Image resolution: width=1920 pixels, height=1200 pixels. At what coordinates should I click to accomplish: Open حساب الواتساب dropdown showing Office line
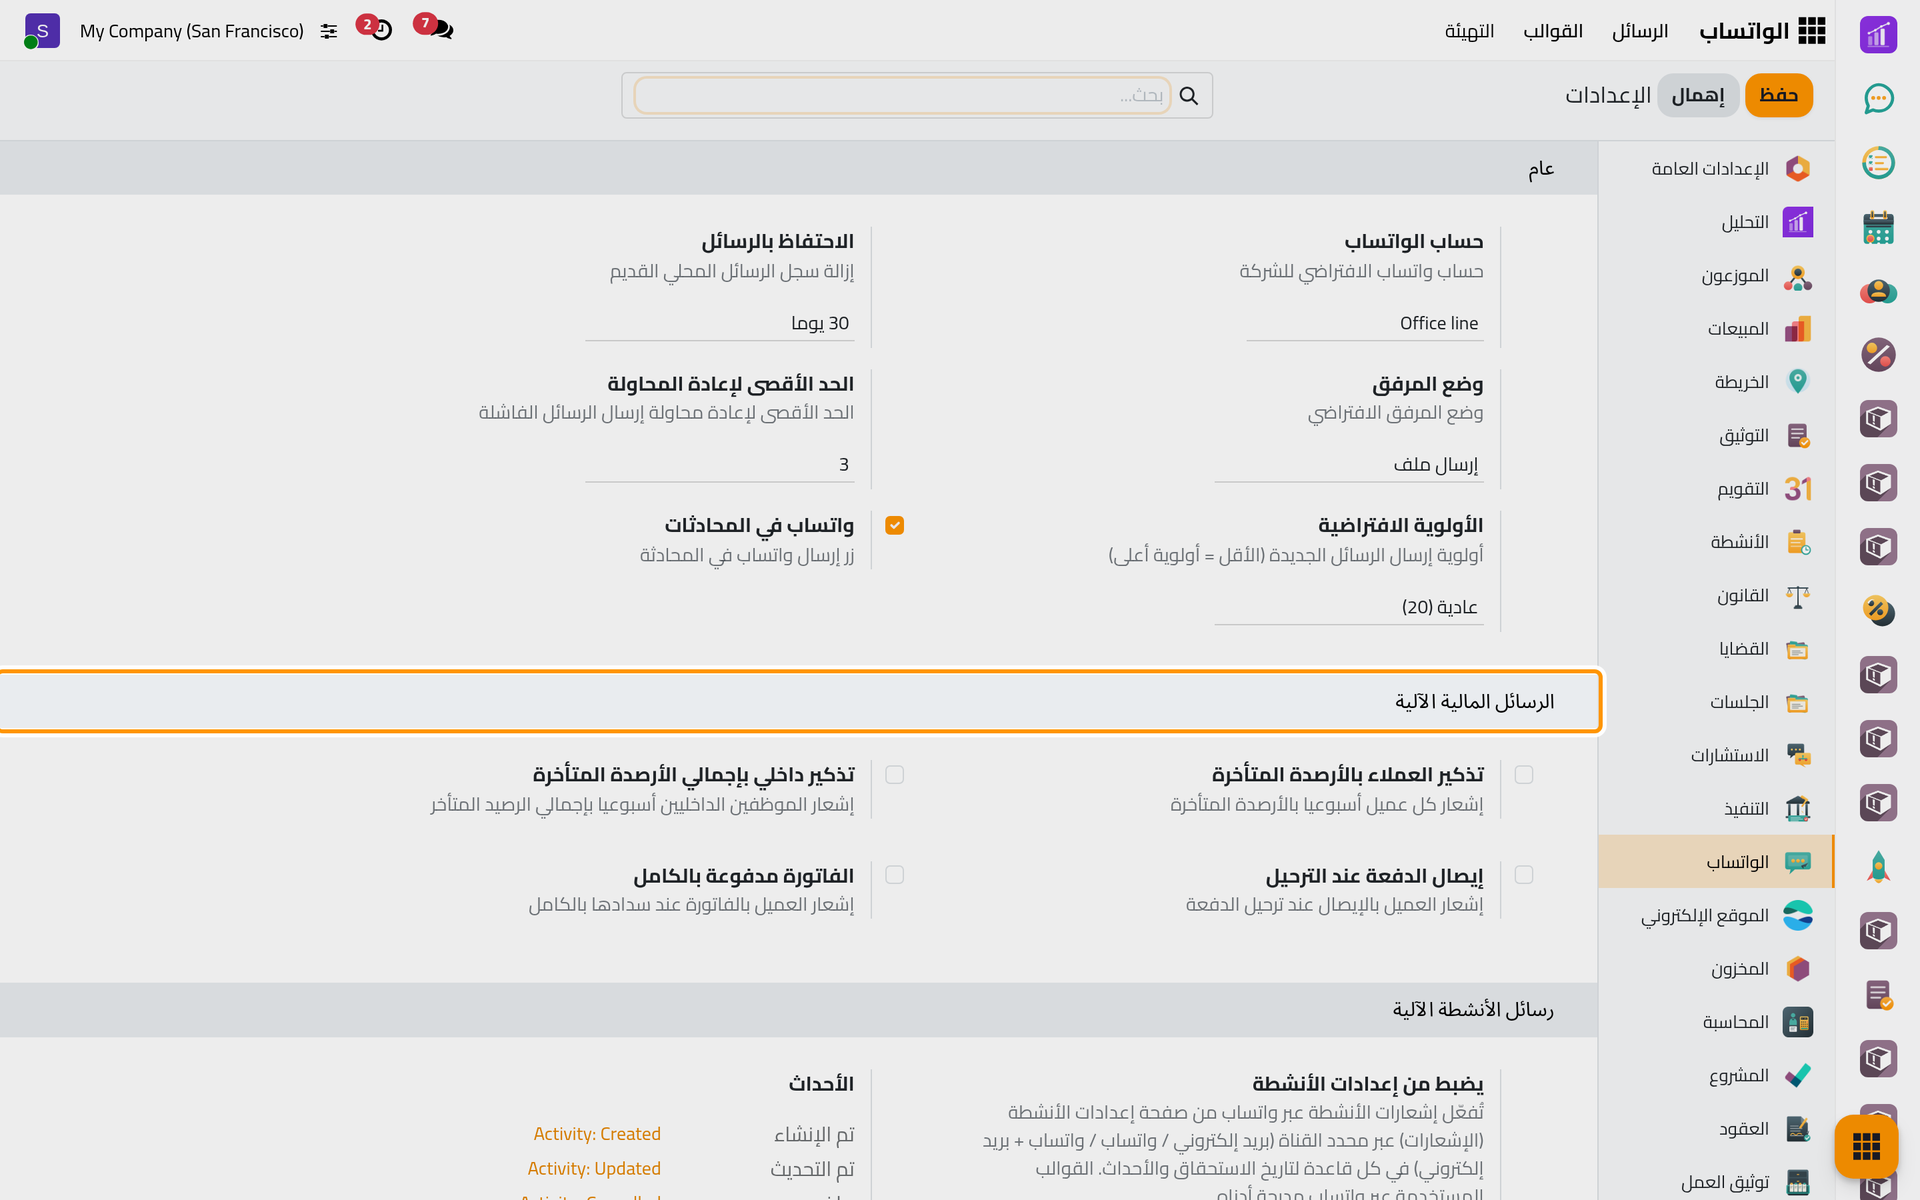[1365, 323]
